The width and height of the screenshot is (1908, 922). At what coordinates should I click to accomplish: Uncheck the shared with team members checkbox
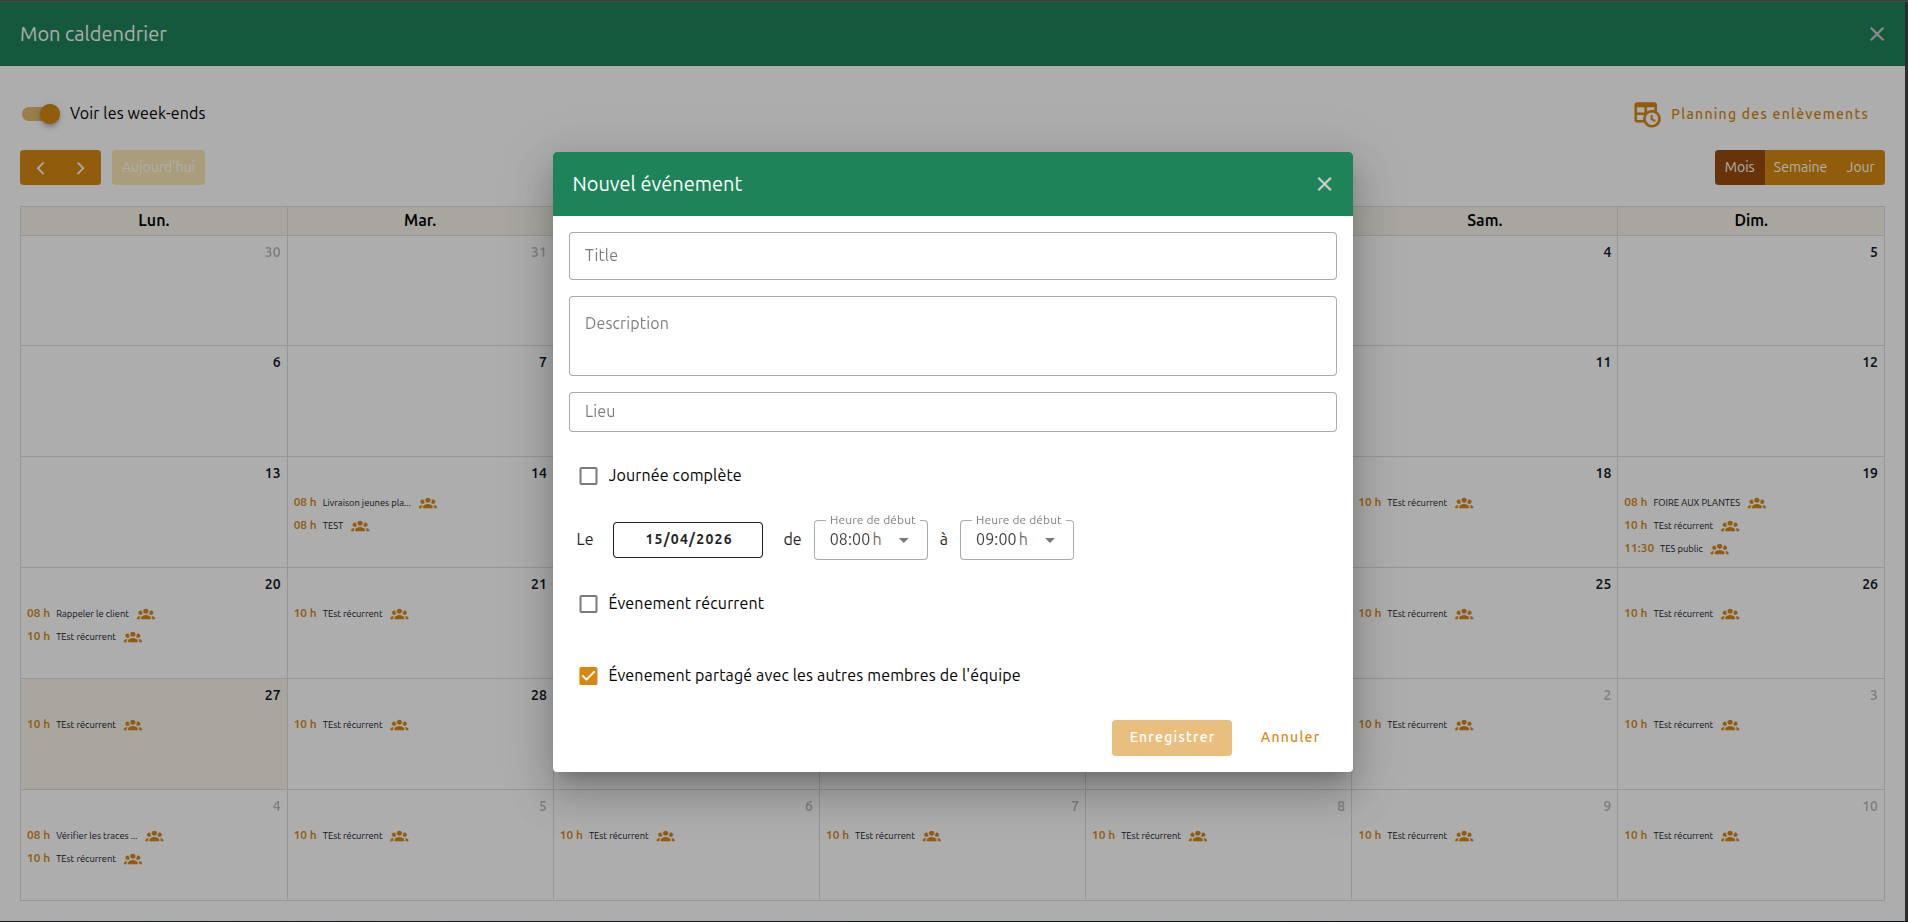588,676
